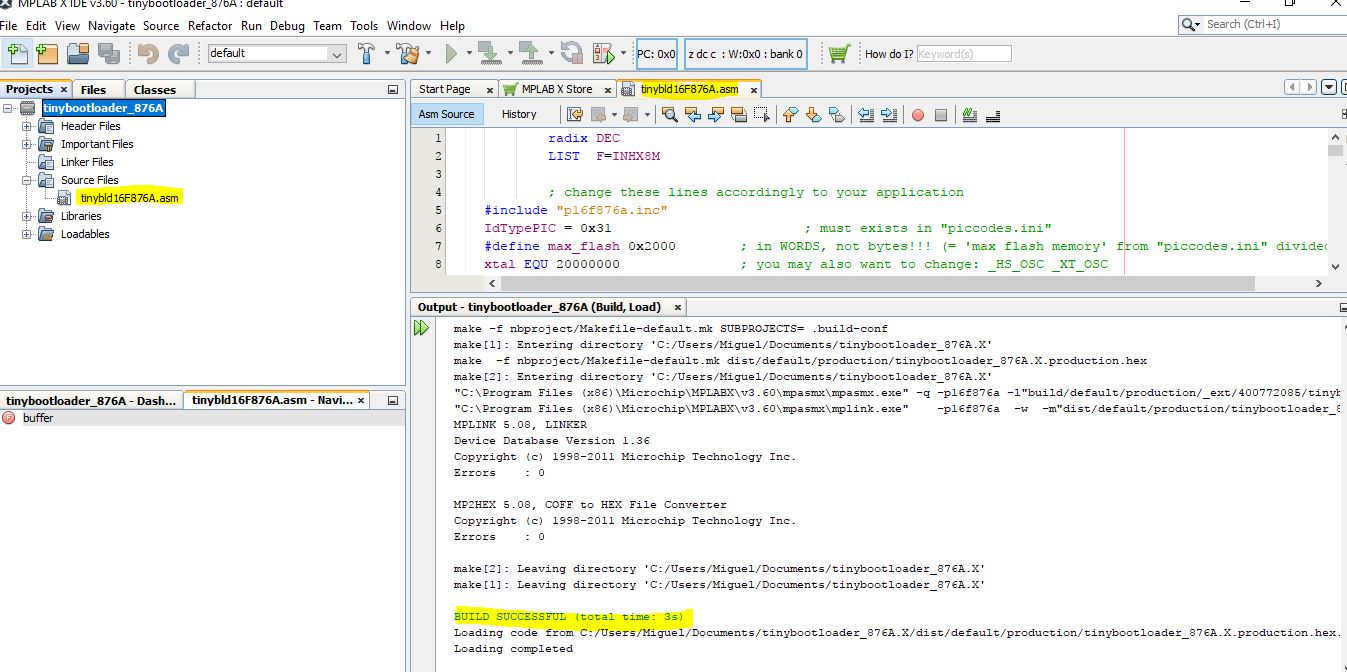Open the dropdown beside Make and Program Device
Image resolution: width=1347 pixels, height=672 pixels.
pyautogui.click(x=510, y=53)
